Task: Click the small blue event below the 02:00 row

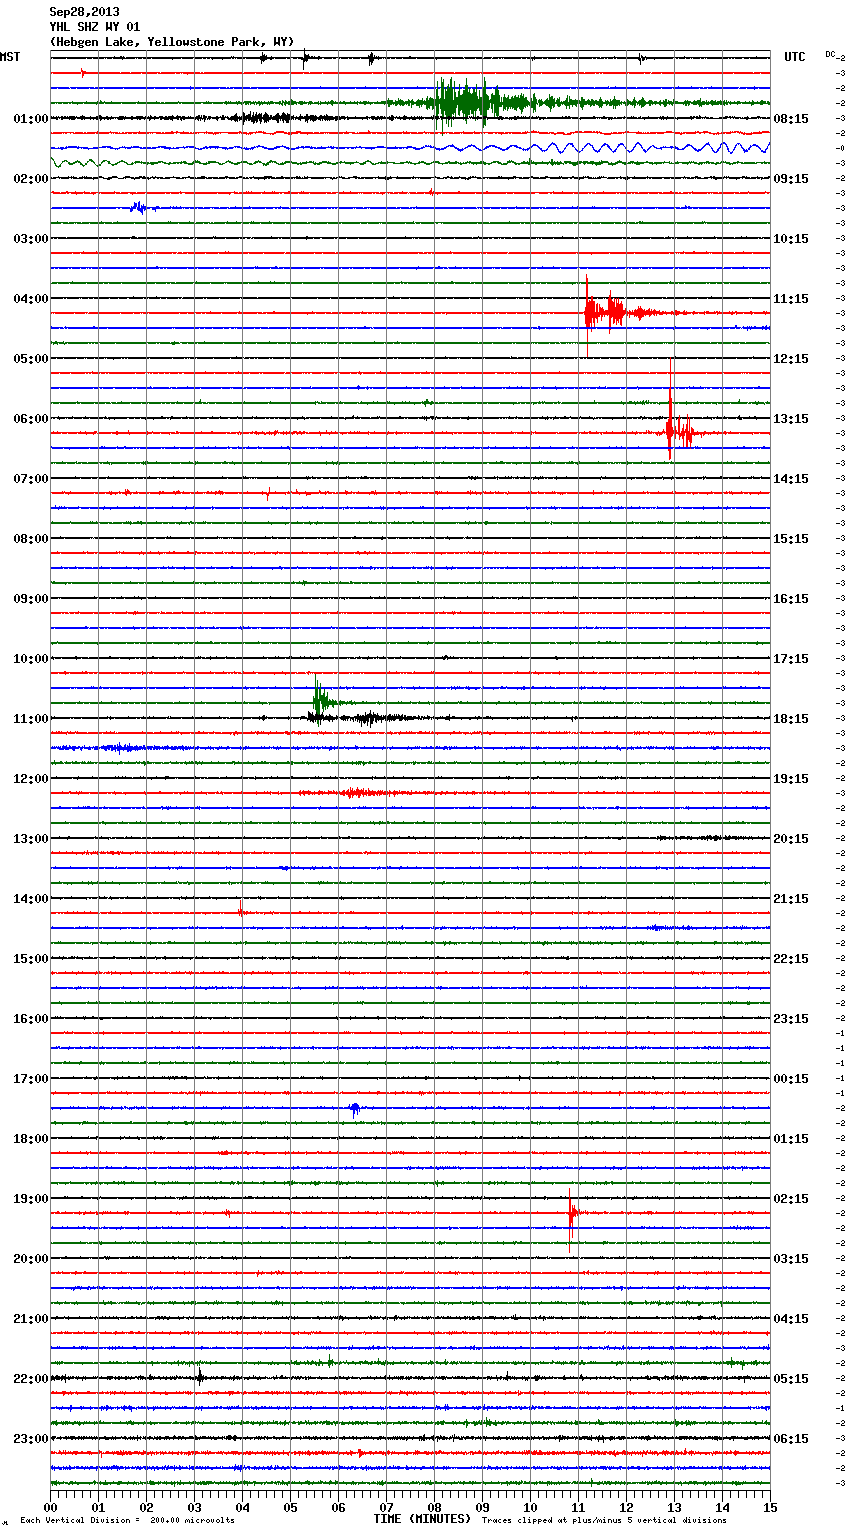Action: coord(140,208)
